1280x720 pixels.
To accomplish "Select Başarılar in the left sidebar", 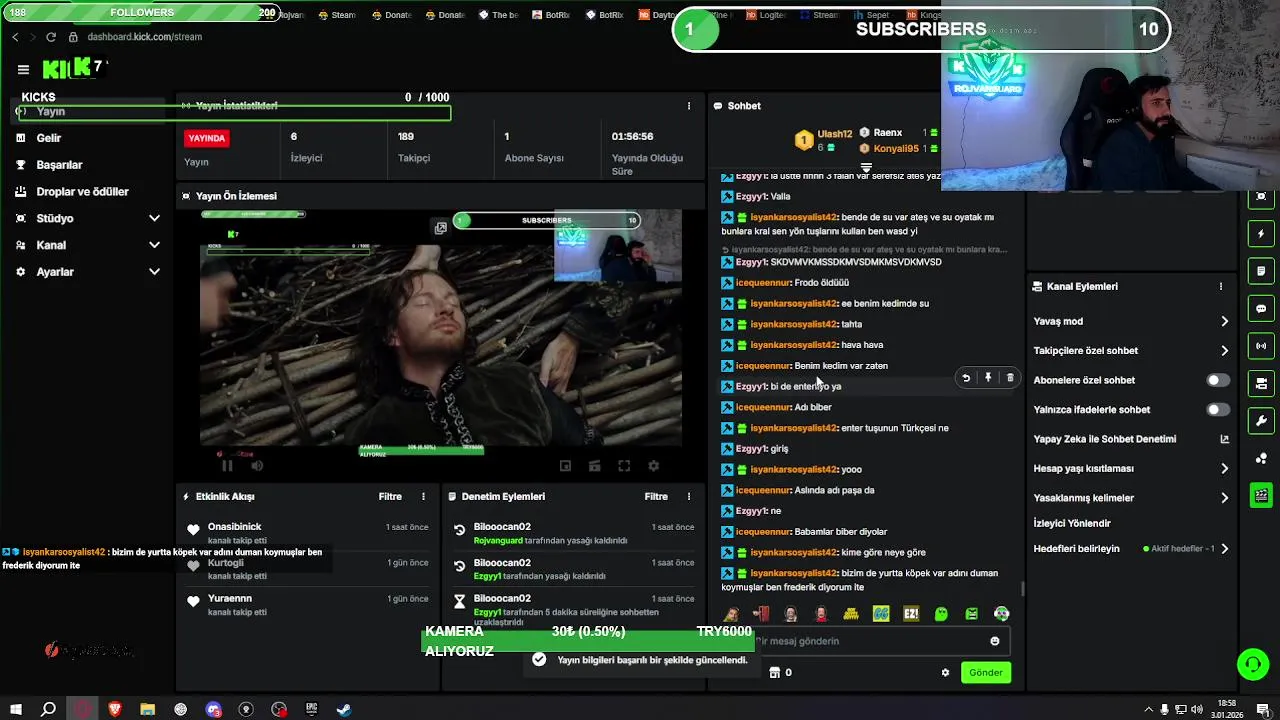I will (x=59, y=165).
